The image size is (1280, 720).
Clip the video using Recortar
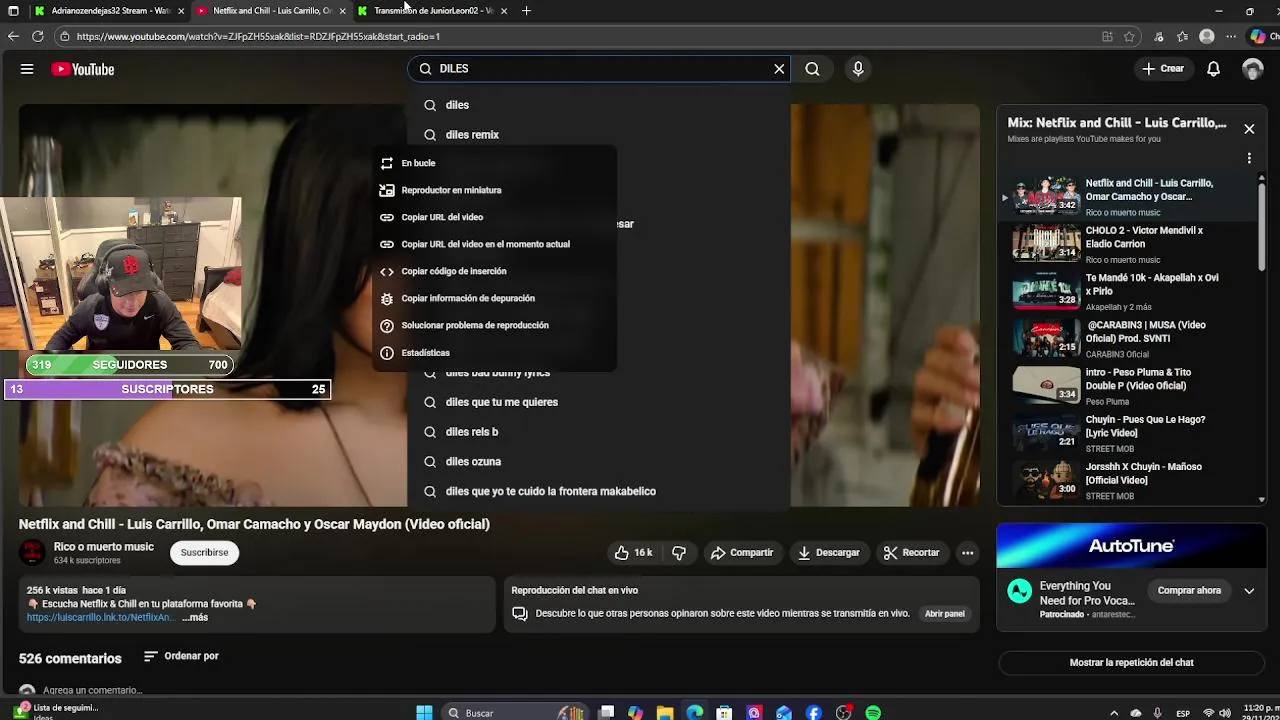tap(911, 552)
